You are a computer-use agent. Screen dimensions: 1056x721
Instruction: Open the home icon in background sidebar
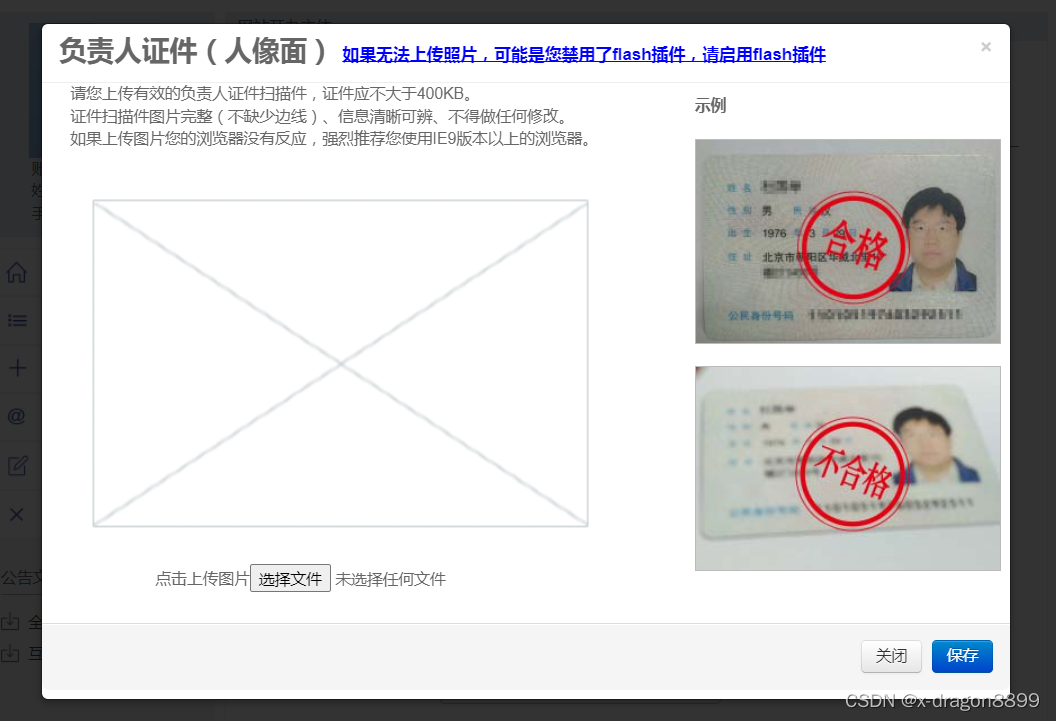(x=17, y=273)
